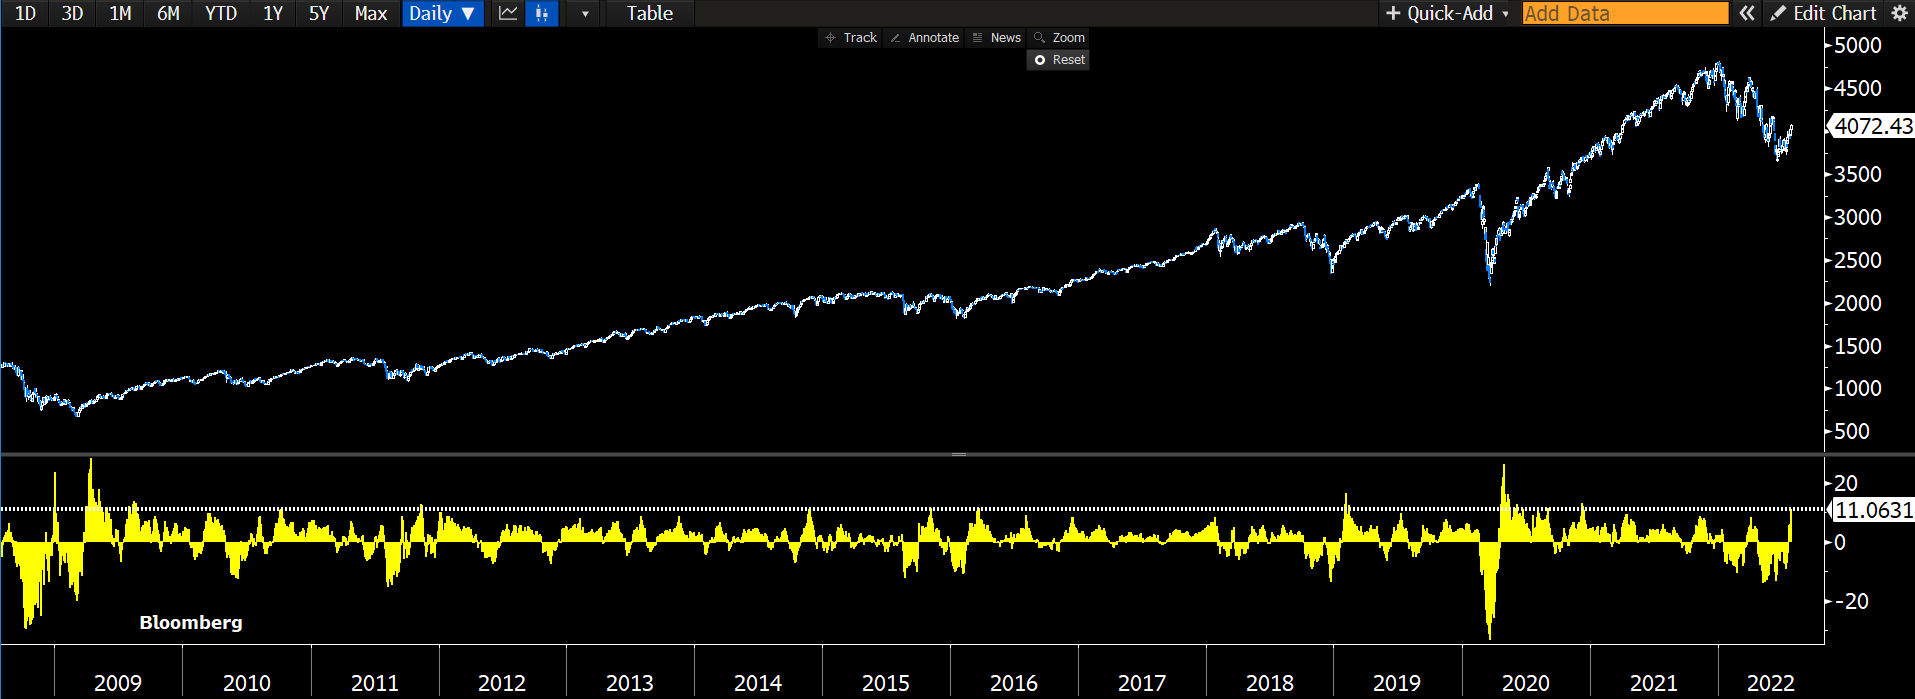Viewport: 1915px width, 699px height.
Task: Set time range to YTD
Action: (221, 13)
